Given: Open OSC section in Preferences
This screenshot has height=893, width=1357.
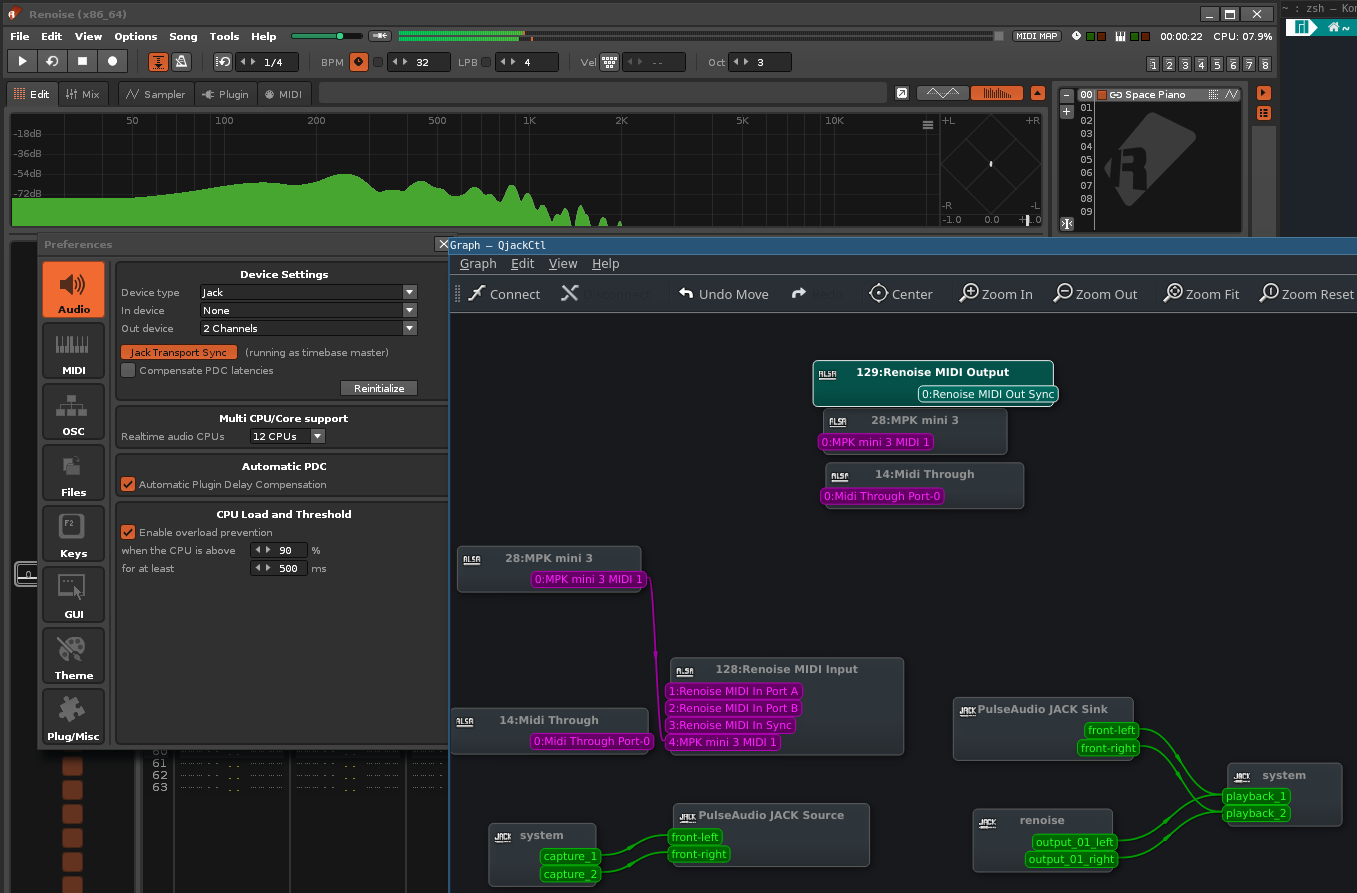Looking at the screenshot, I should (x=73, y=412).
